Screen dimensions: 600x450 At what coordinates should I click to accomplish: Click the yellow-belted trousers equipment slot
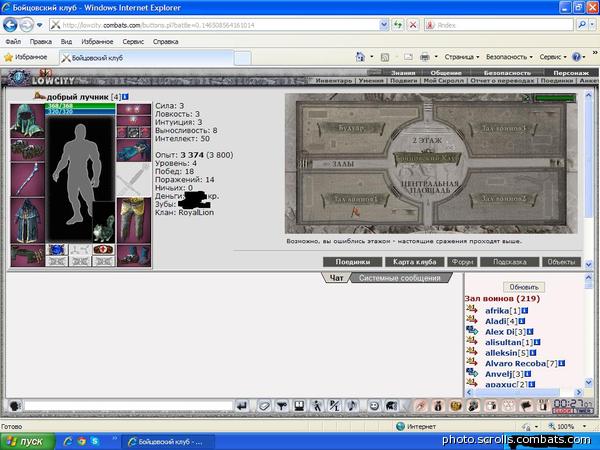pyautogui.click(x=134, y=220)
